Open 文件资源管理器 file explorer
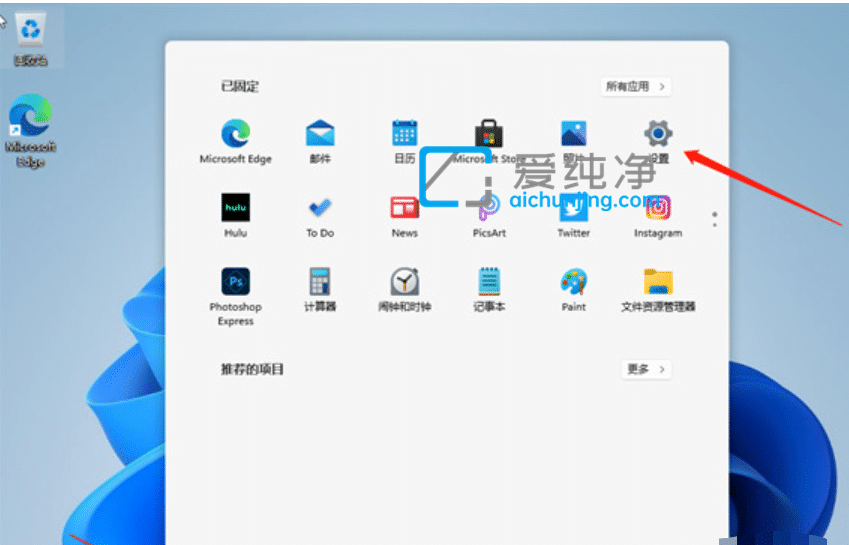 click(x=658, y=281)
